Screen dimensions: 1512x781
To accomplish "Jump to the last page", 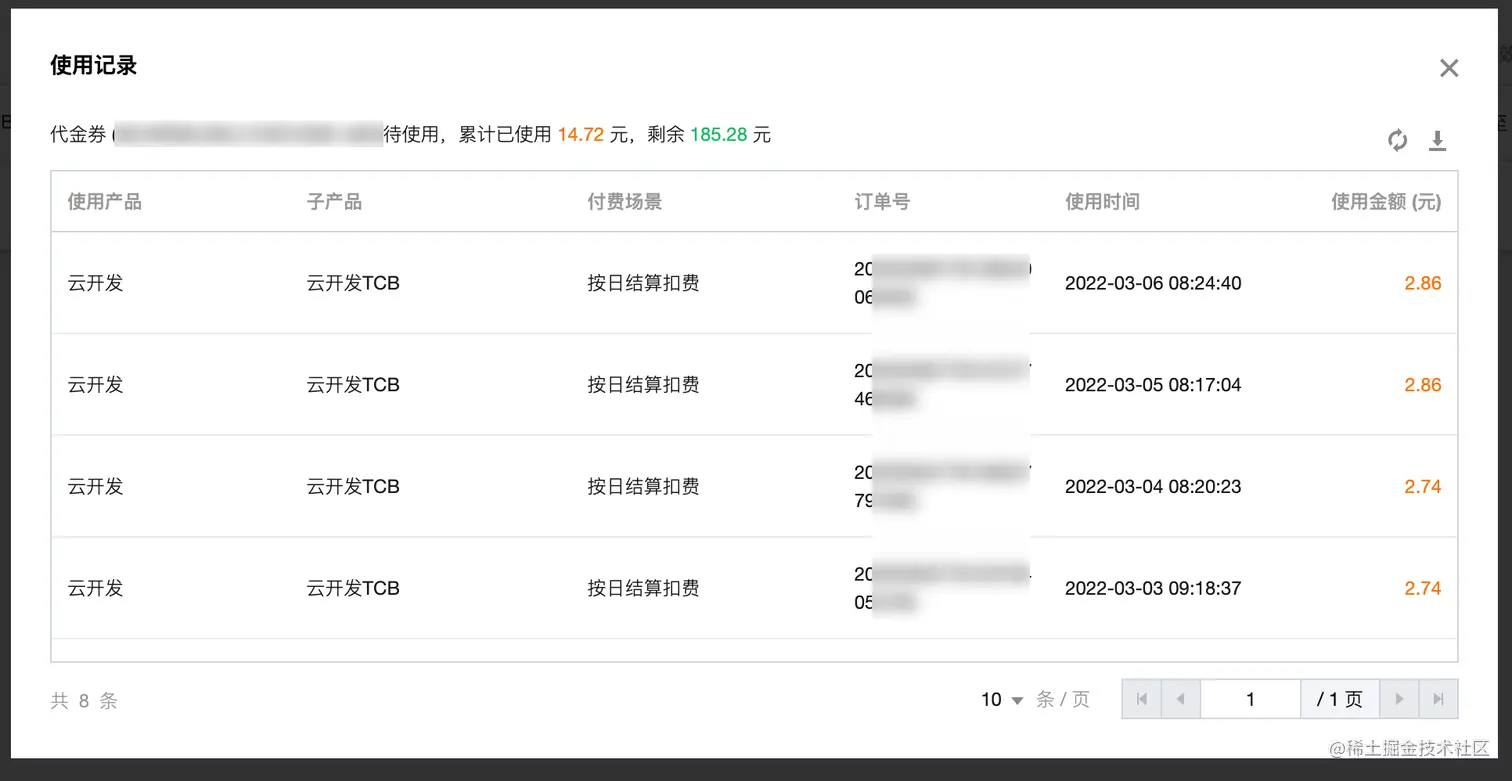I will (1438, 699).
